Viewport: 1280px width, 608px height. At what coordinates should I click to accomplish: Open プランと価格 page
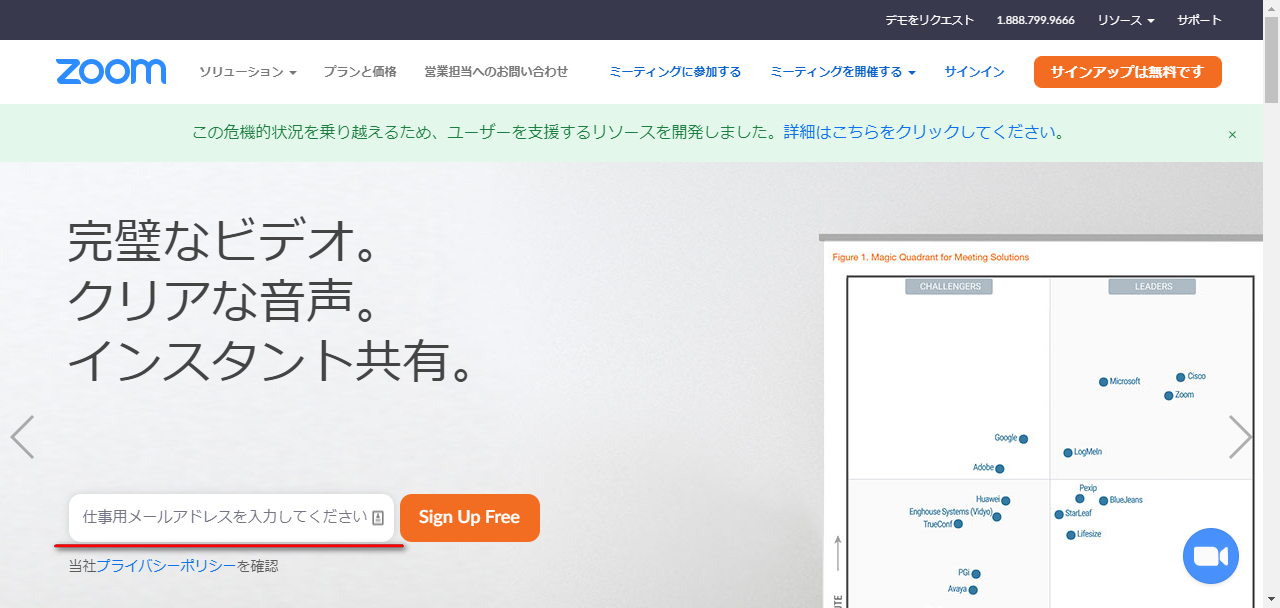click(360, 72)
